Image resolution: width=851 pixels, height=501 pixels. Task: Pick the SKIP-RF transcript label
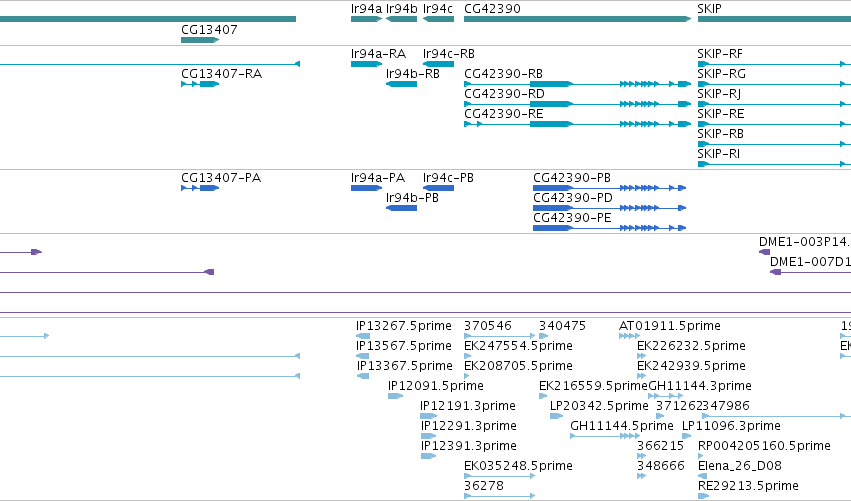[720, 54]
